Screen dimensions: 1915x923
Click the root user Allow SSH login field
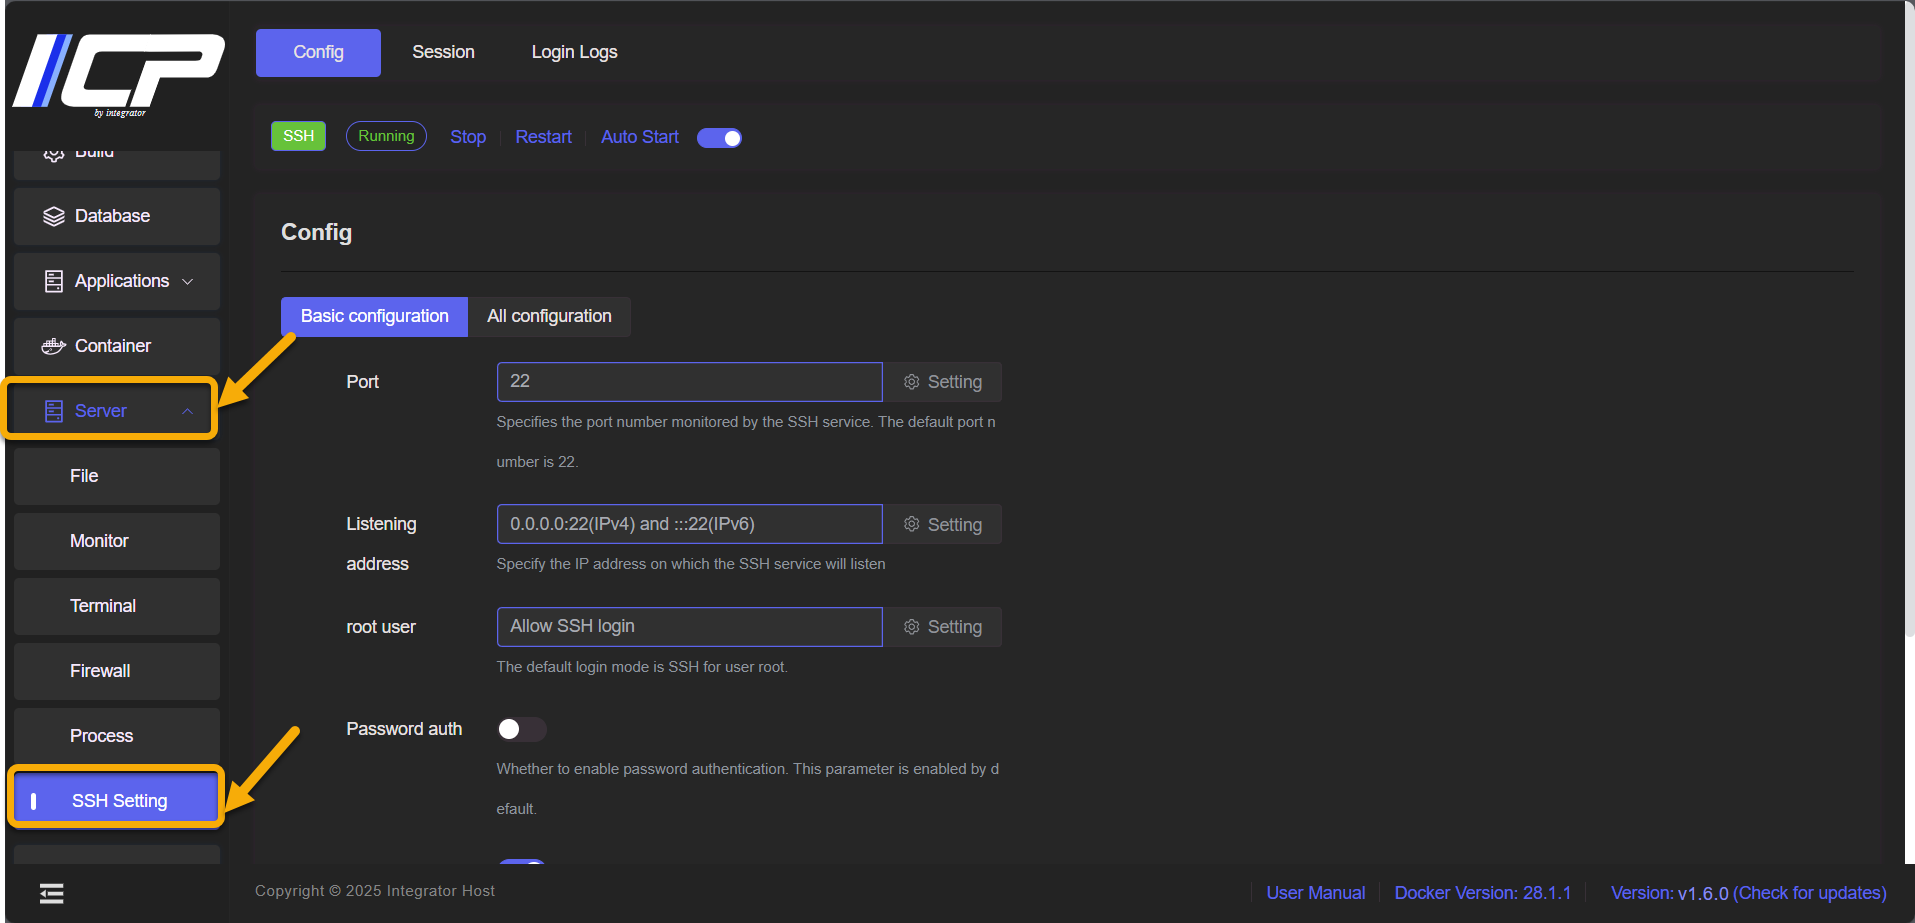(689, 627)
